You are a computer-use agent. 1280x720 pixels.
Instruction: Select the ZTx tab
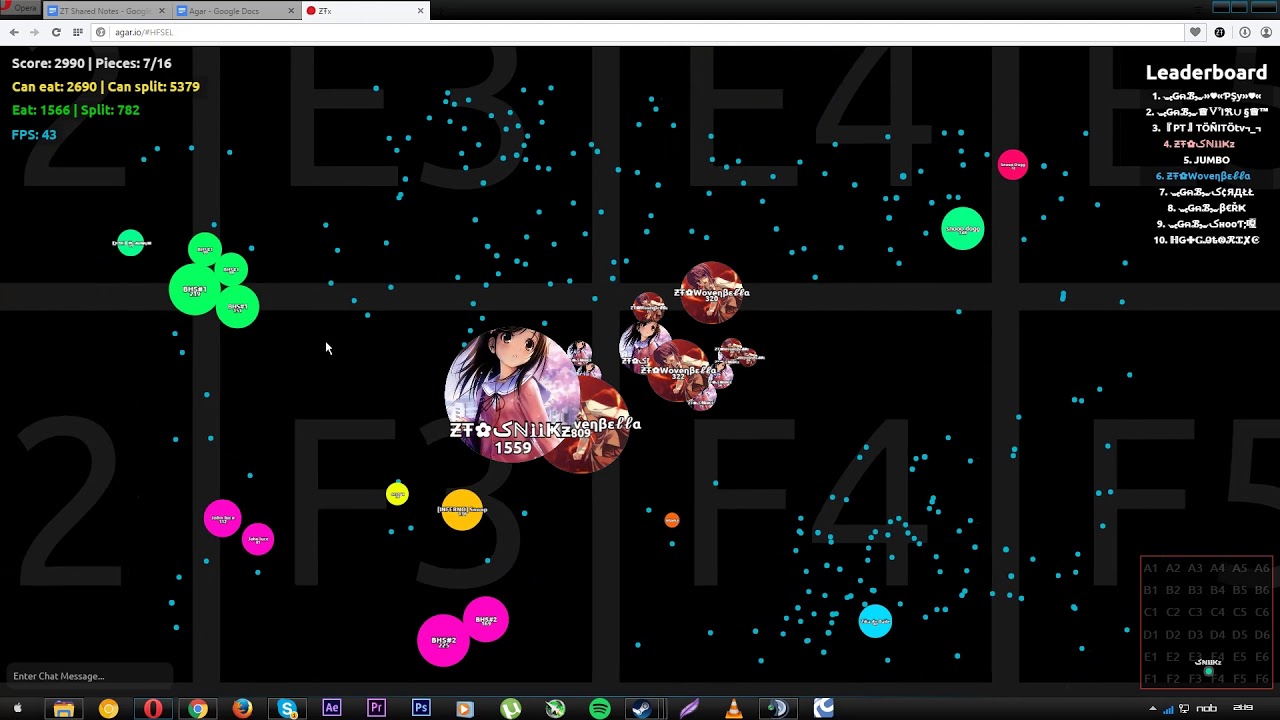364,11
